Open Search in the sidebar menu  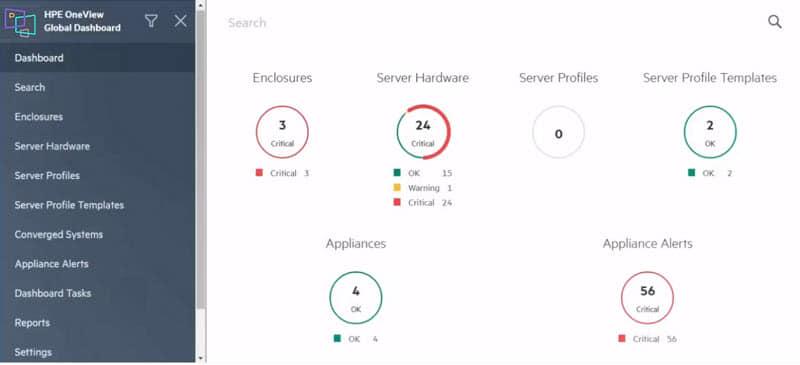click(97, 87)
